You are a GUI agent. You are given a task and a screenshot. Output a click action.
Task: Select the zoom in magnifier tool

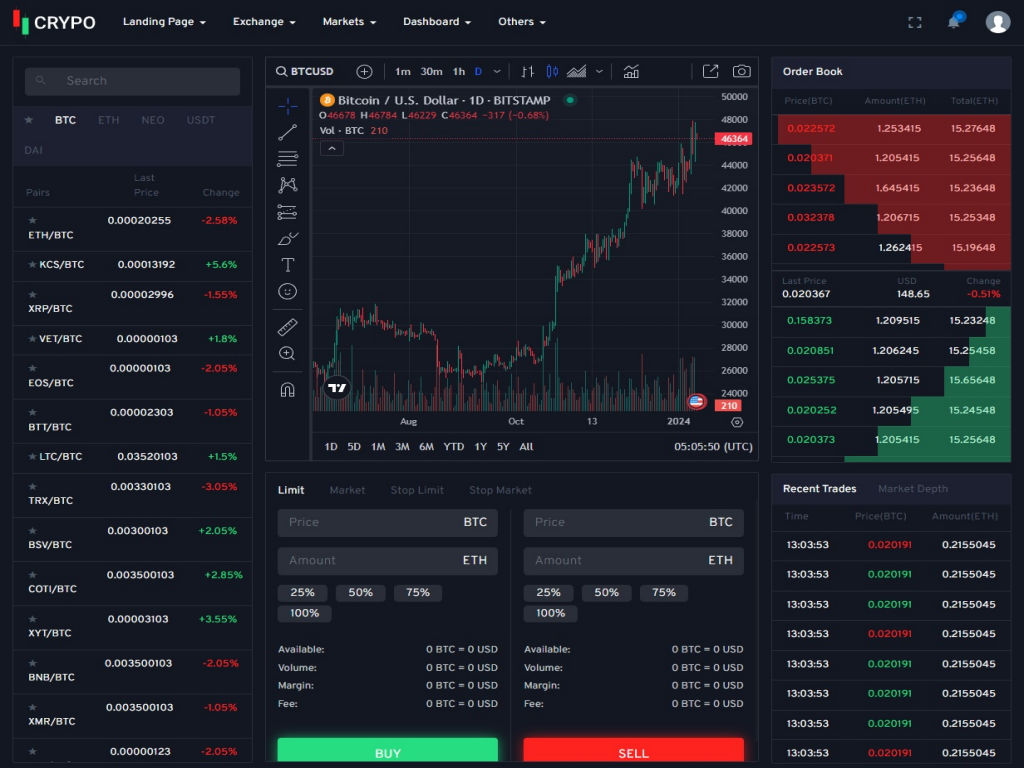click(287, 353)
